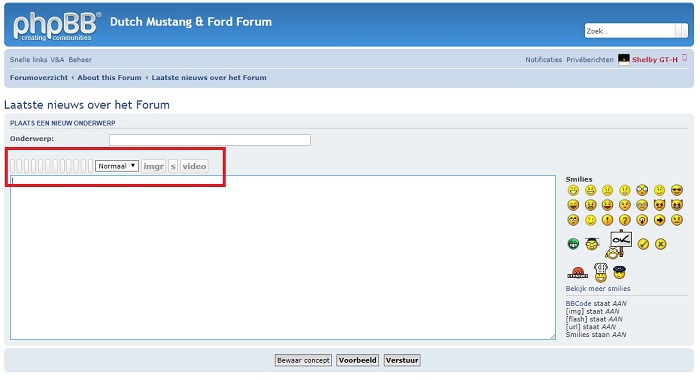
Task: Insert the winking smiley in third row
Action: tap(590, 220)
